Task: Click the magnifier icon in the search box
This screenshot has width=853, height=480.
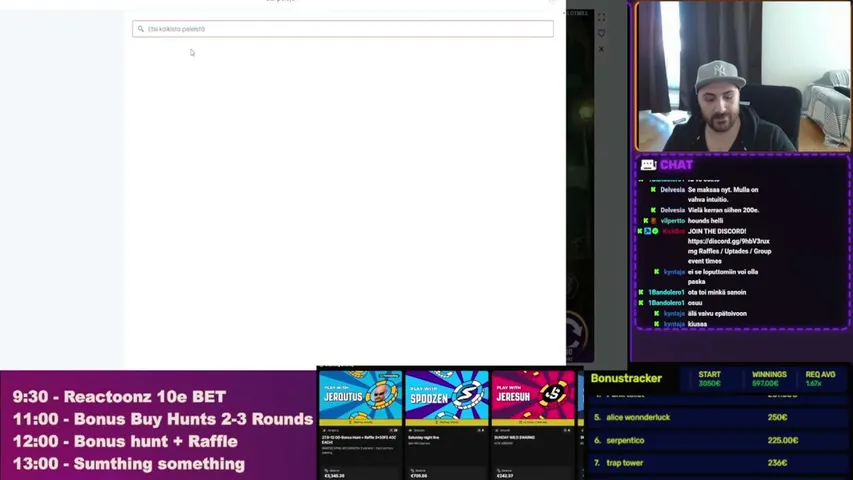Action: pyautogui.click(x=140, y=29)
